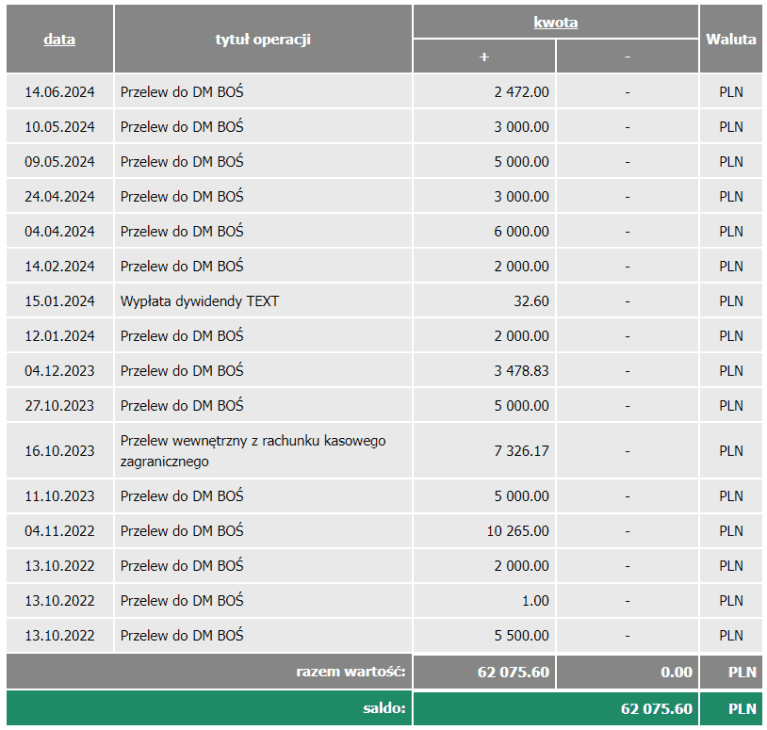Click the Waluta column header
Viewport: 767px width, 730px height.
[731, 40]
